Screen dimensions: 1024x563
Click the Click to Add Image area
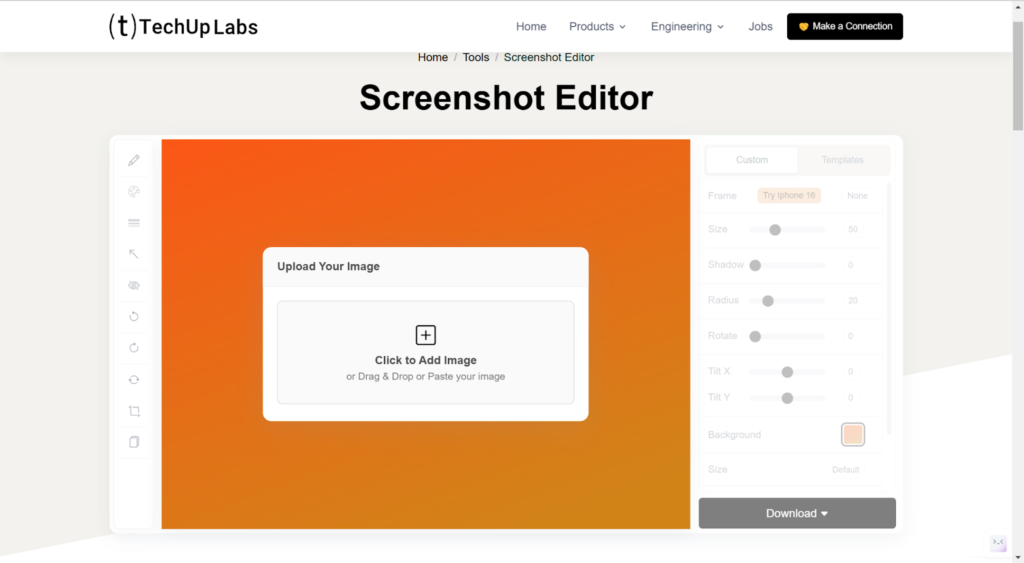coord(426,353)
